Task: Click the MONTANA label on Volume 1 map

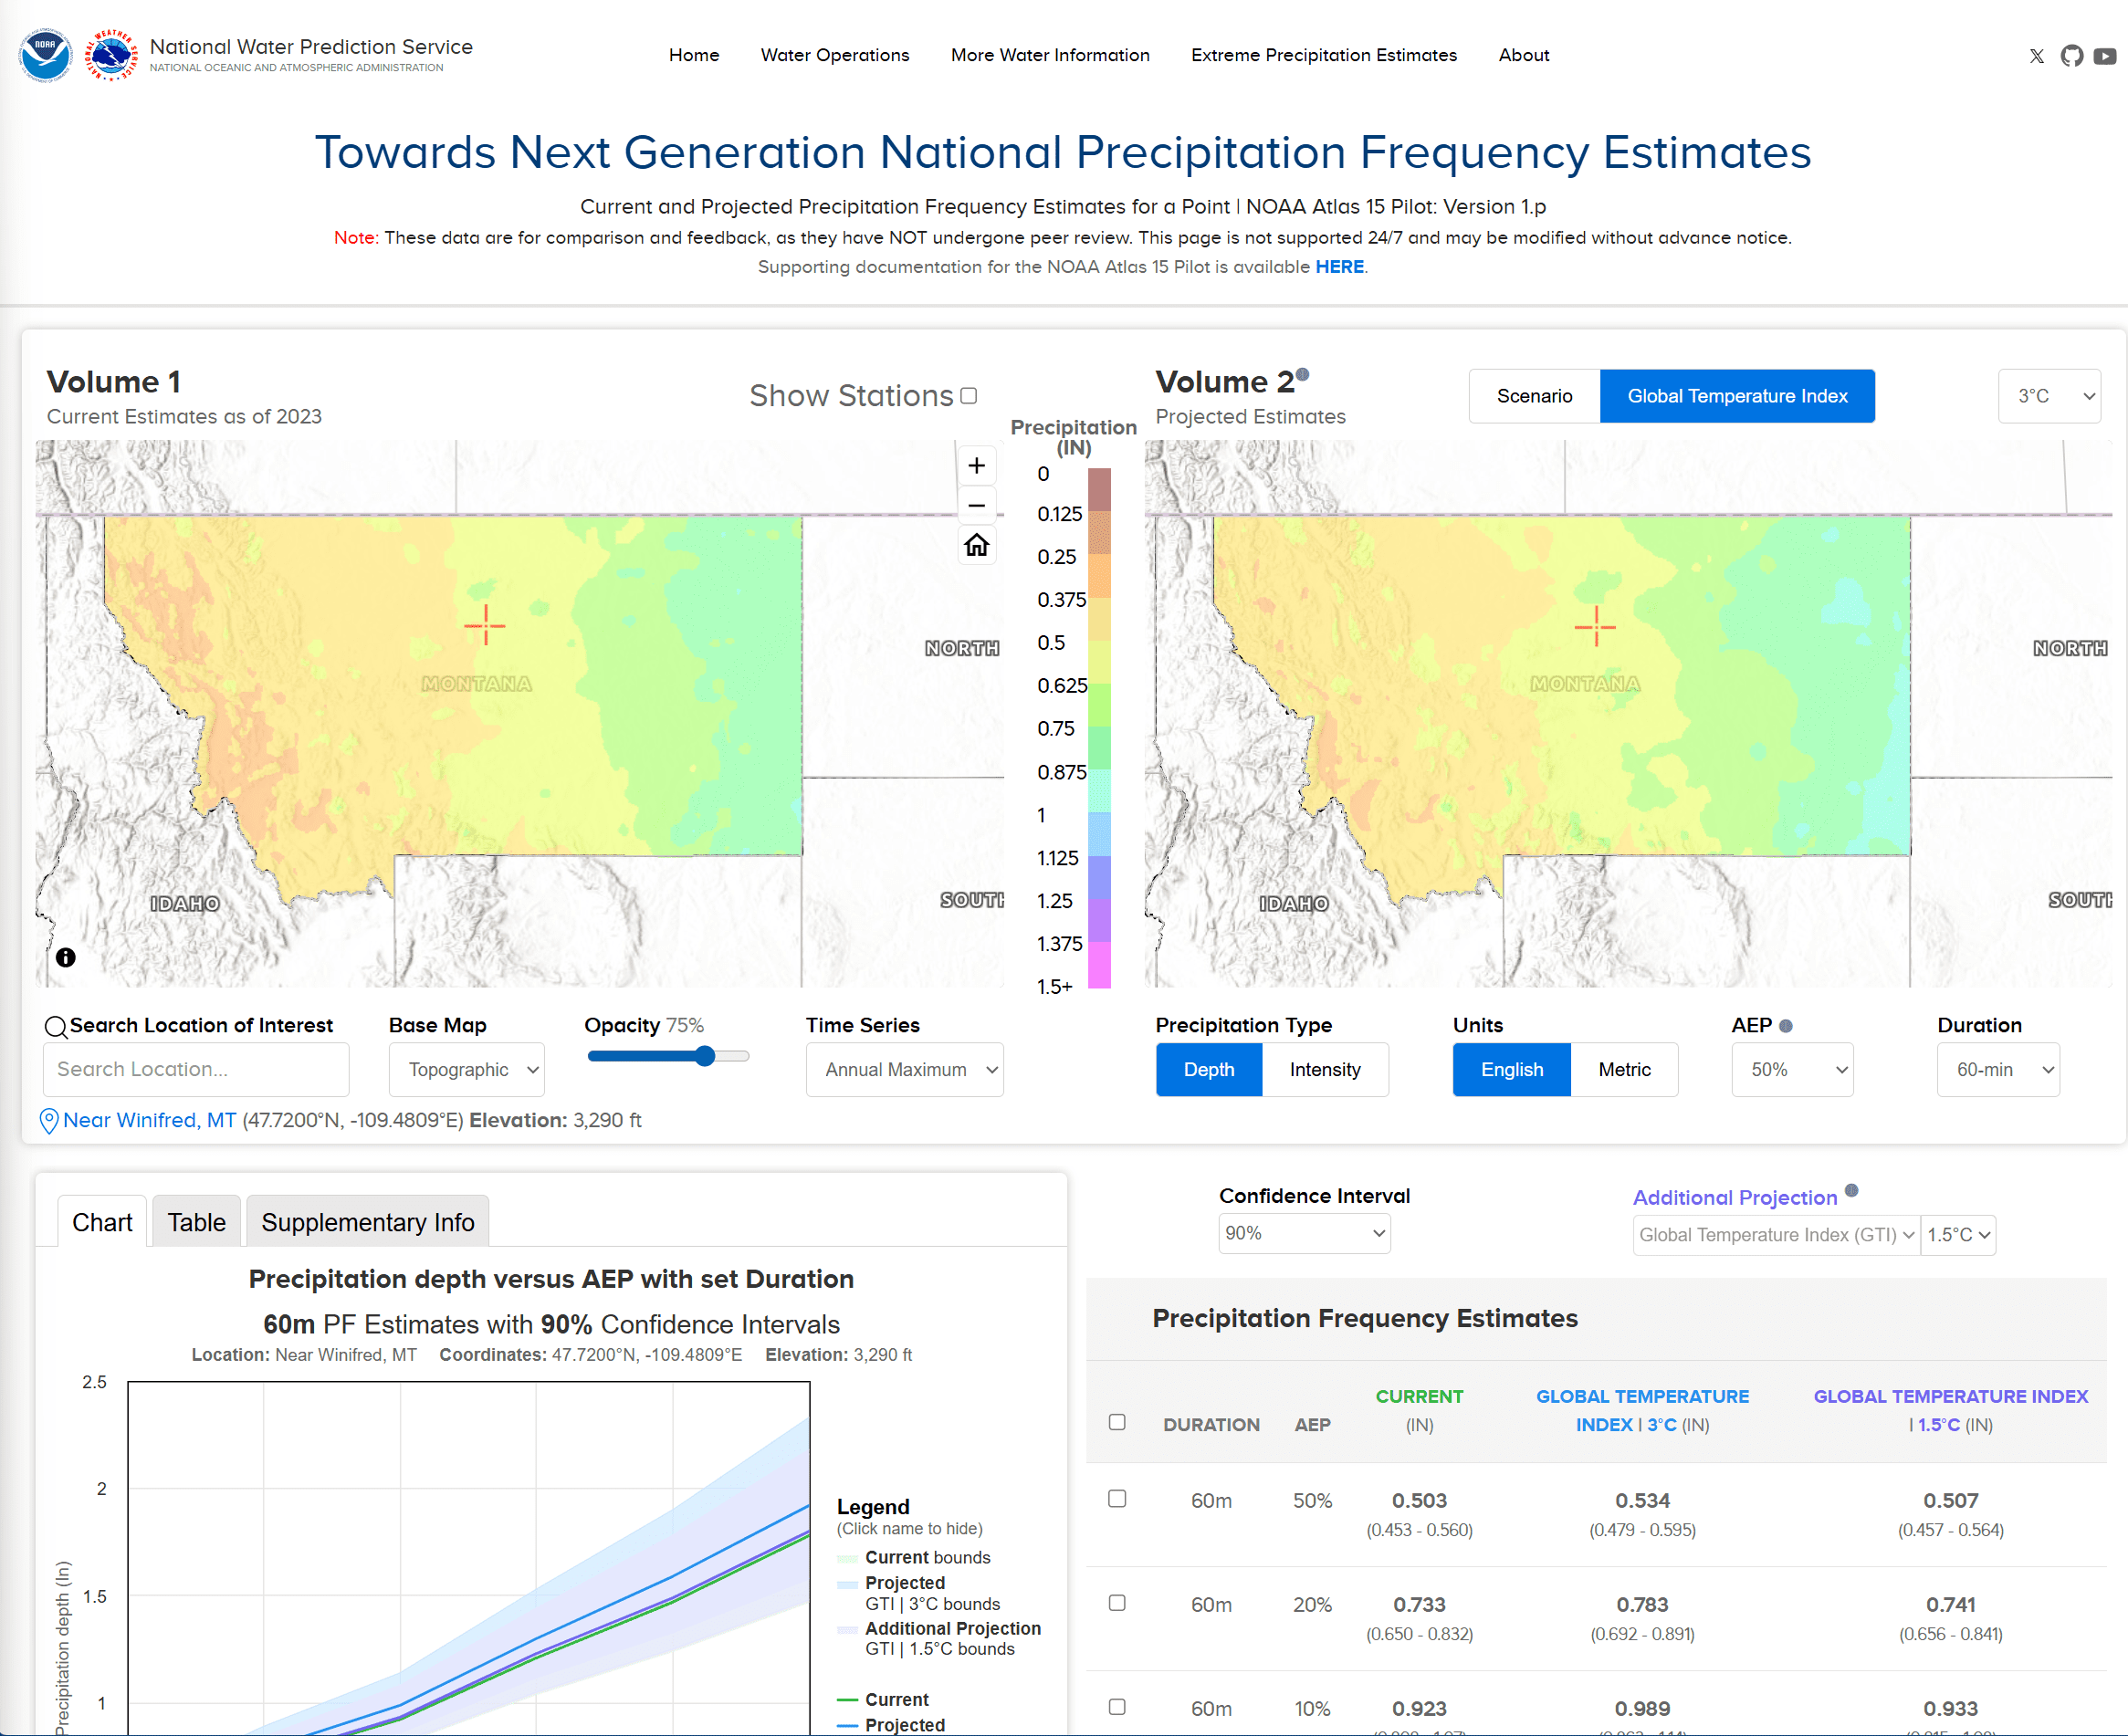Action: pyautogui.click(x=476, y=684)
